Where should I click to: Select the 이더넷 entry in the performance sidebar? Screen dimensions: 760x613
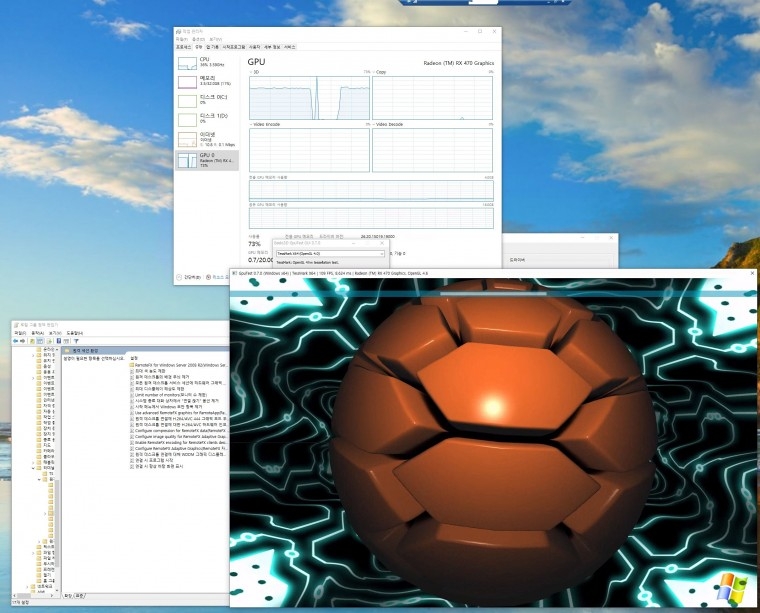[206, 139]
